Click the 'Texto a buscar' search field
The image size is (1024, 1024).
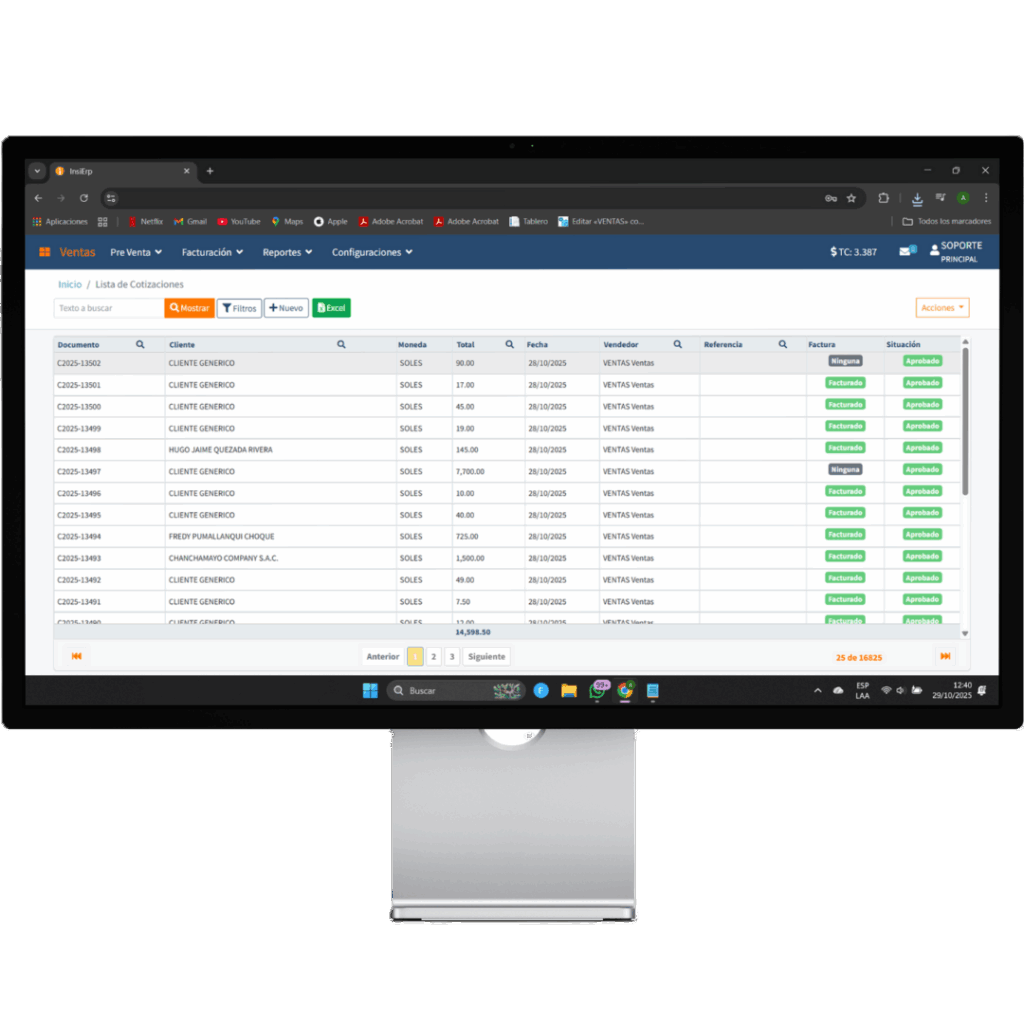[108, 308]
